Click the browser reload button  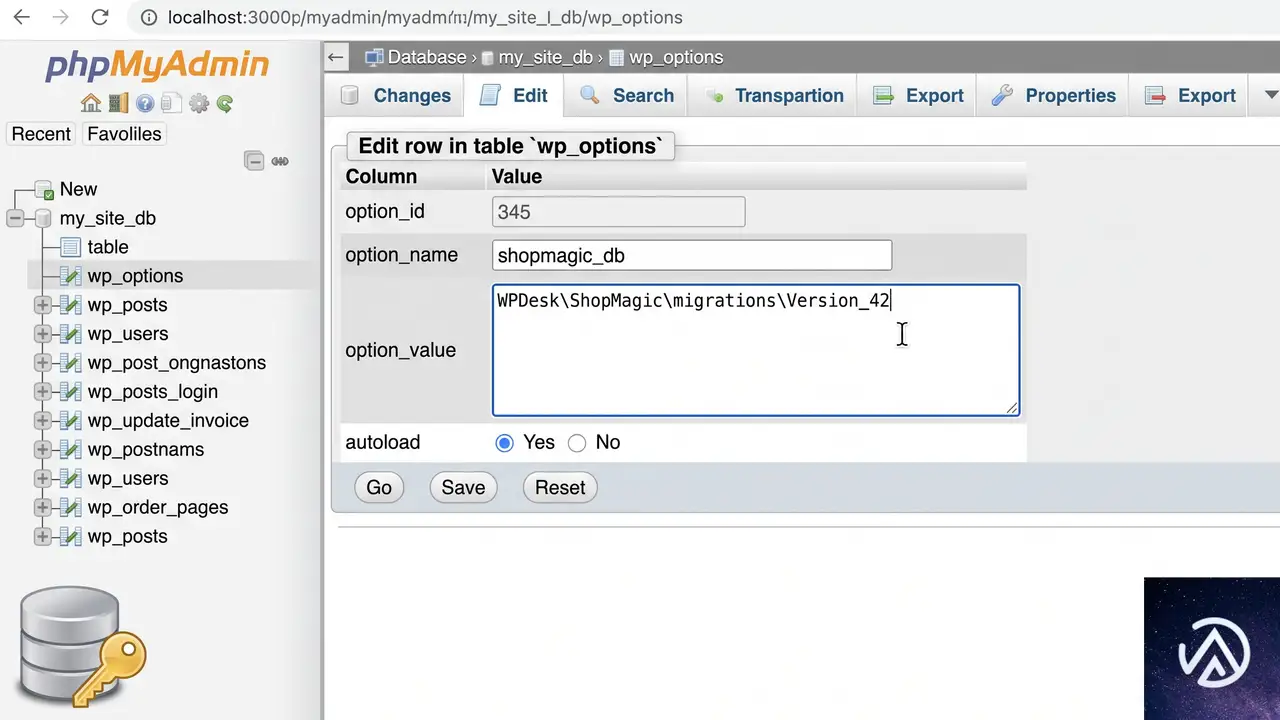point(99,17)
